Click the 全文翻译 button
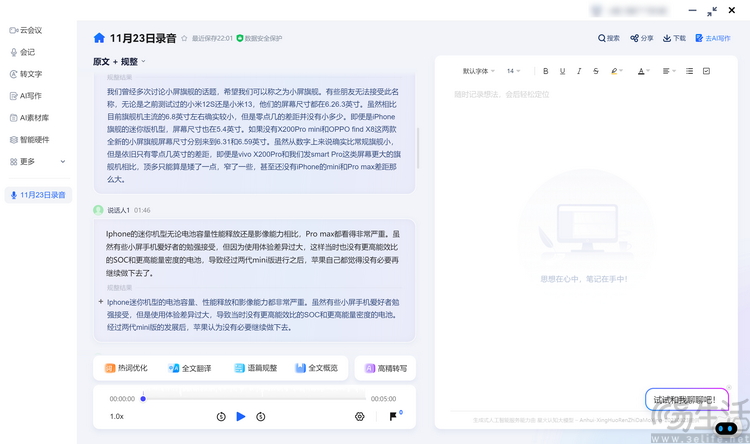The width and height of the screenshot is (750, 444). coord(189,368)
